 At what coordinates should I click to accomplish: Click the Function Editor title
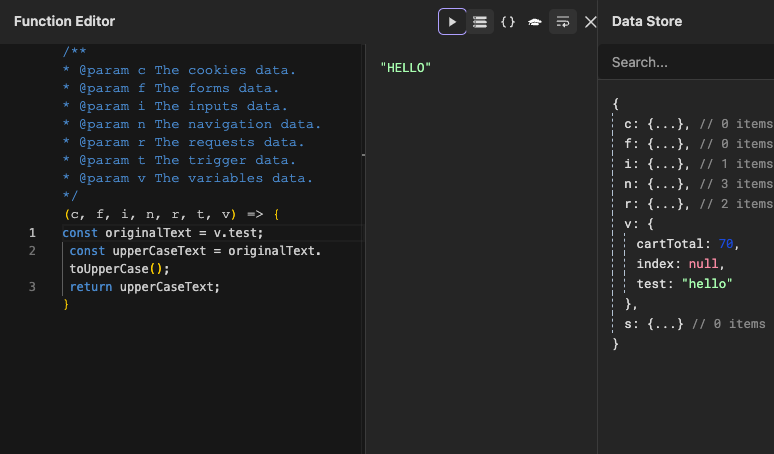coord(64,21)
